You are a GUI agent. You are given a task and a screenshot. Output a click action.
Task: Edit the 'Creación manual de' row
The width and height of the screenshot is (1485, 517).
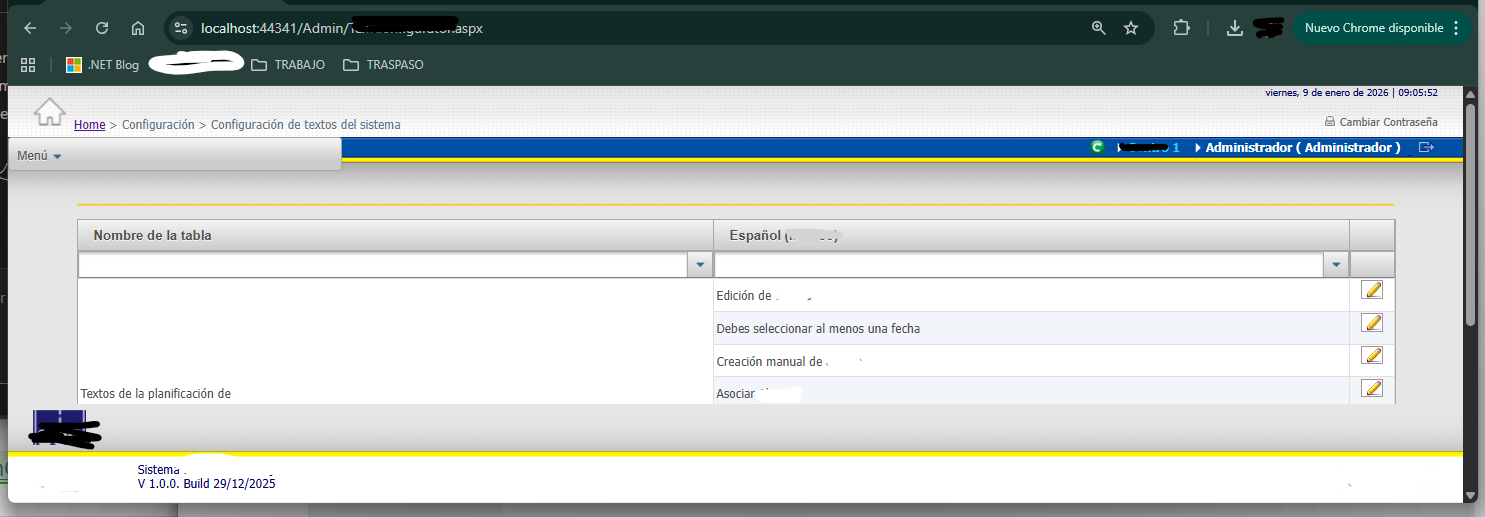coord(1372,356)
